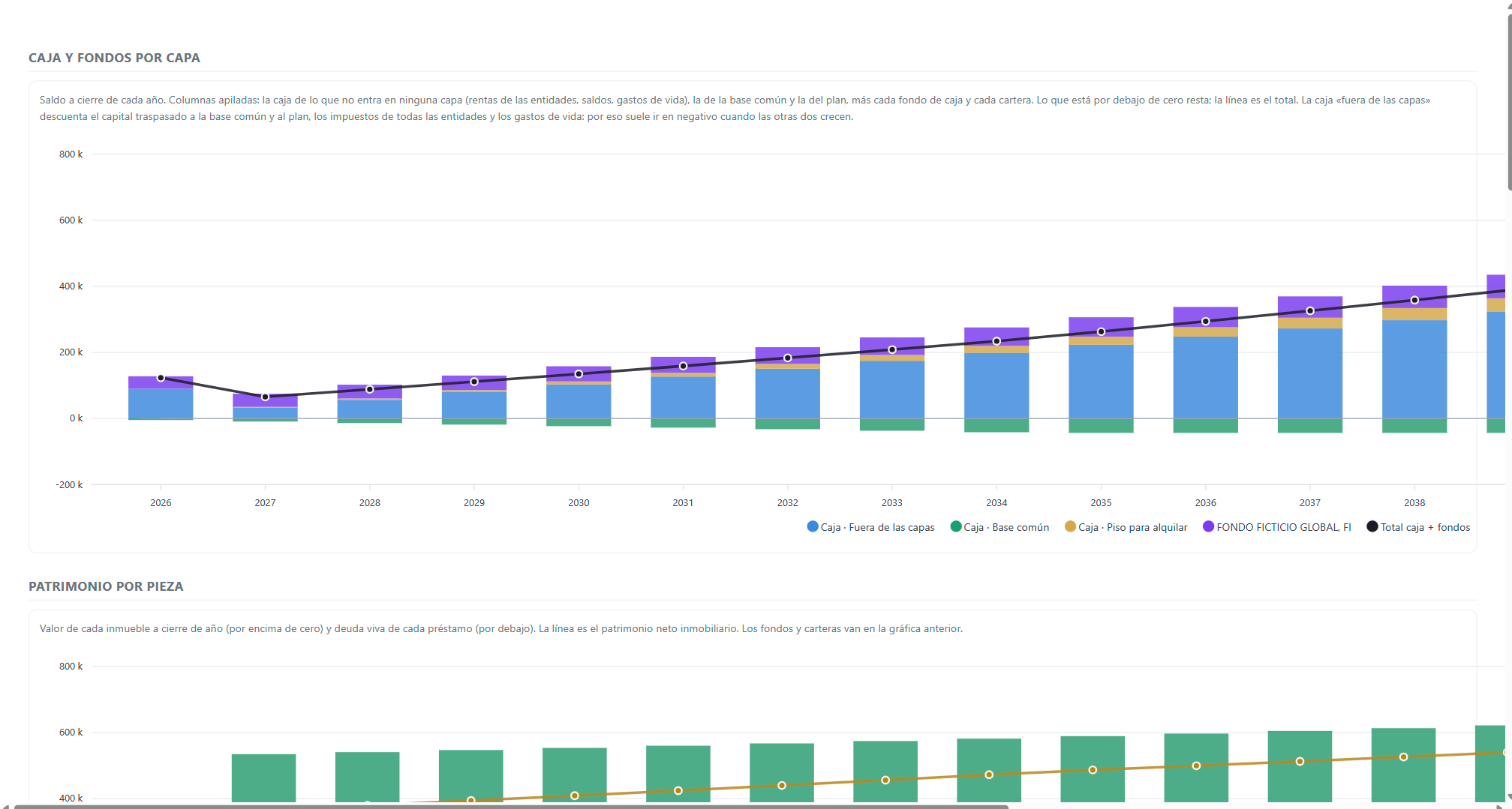Click the '400 k' label in the first chart
1512x809 pixels.
pyautogui.click(x=70, y=286)
